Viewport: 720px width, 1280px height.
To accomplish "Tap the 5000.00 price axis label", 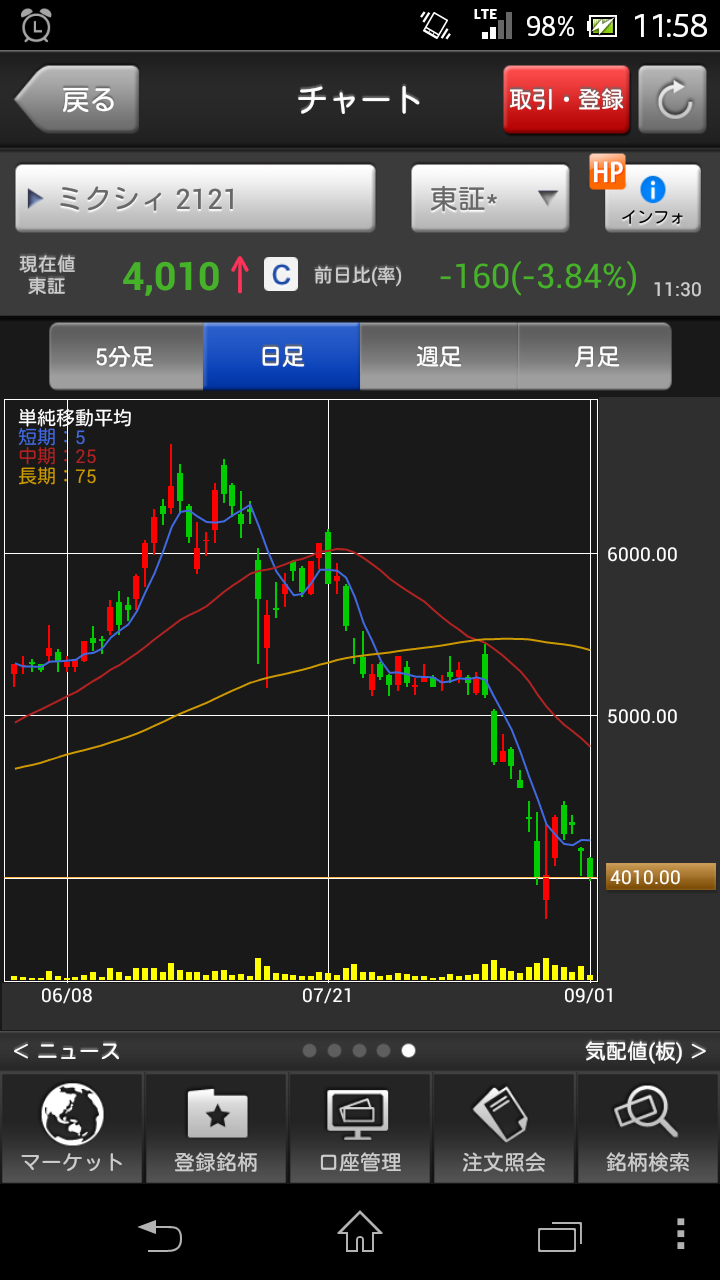I will (x=642, y=716).
